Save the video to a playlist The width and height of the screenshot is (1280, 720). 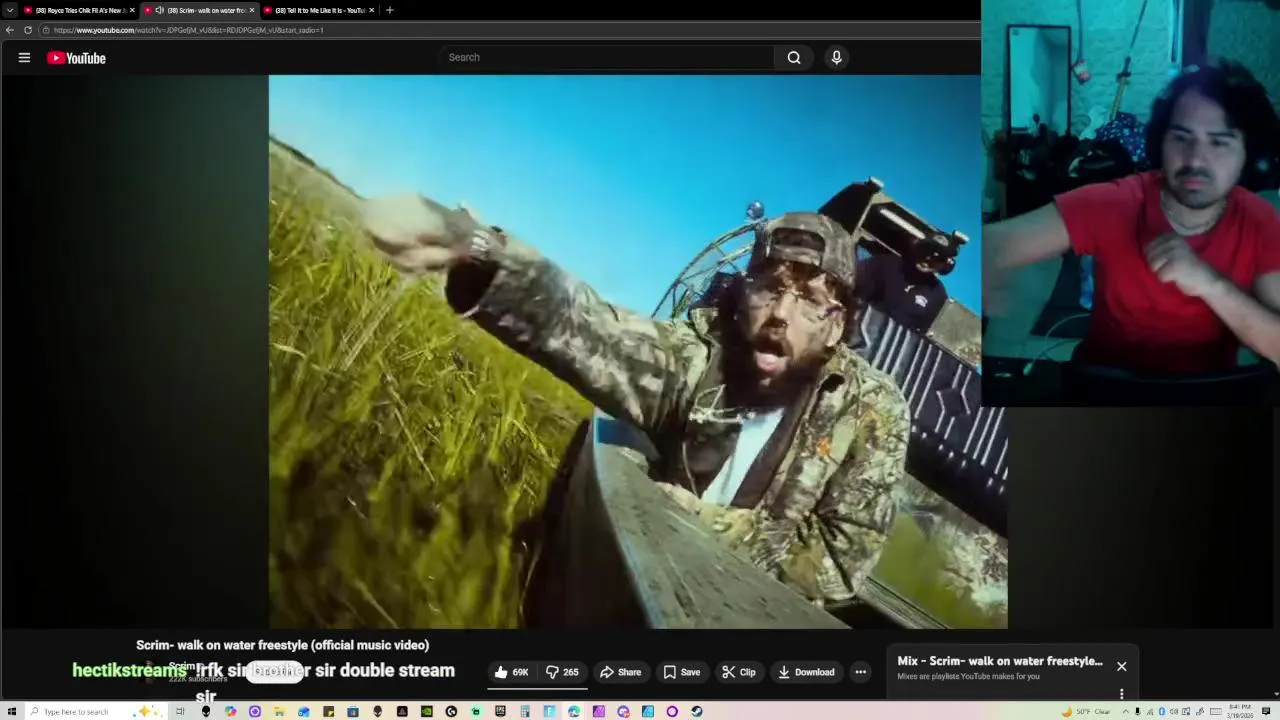(681, 672)
